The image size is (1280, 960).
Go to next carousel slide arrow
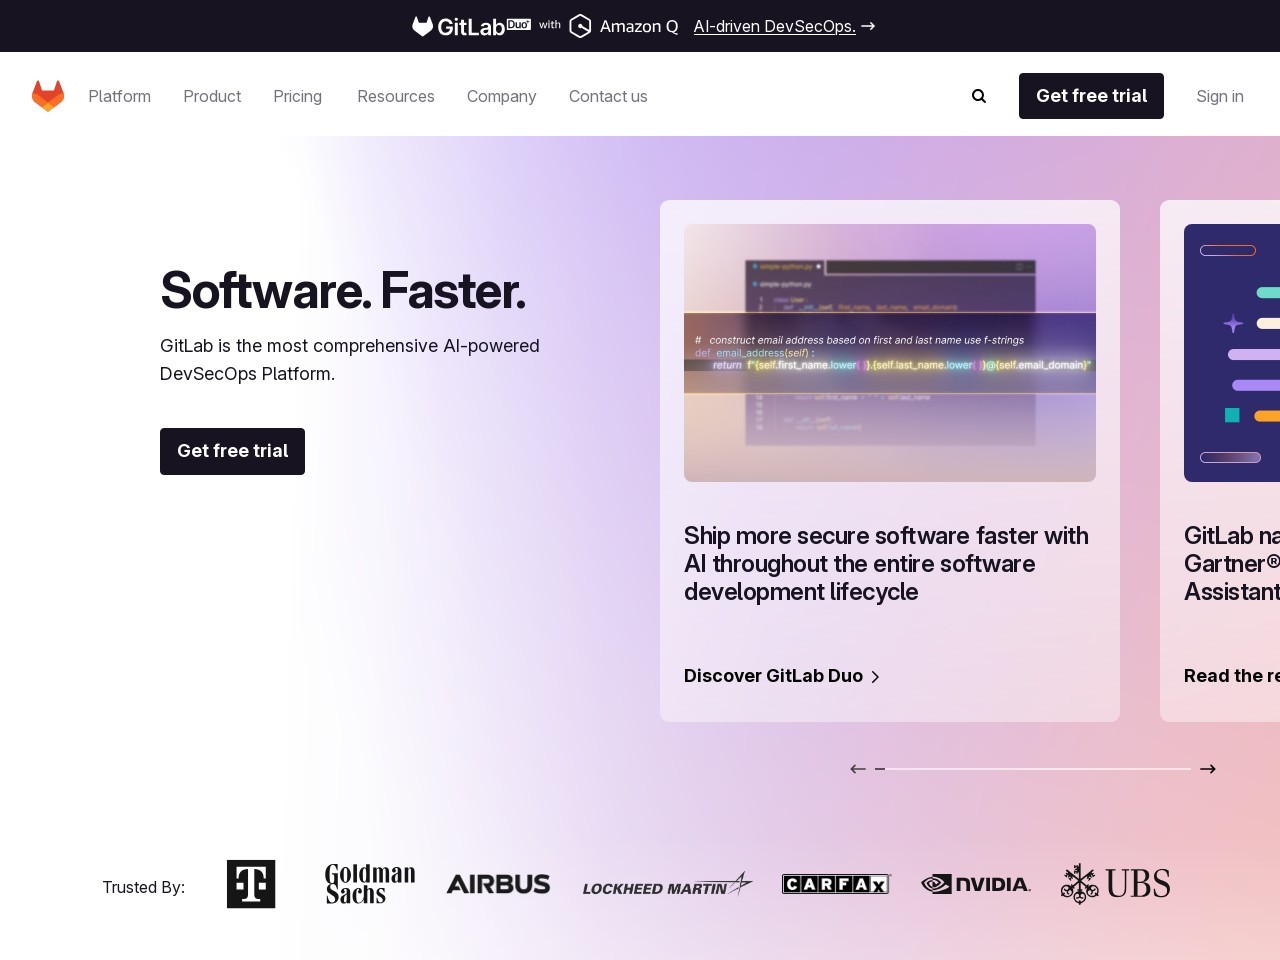(x=1208, y=769)
